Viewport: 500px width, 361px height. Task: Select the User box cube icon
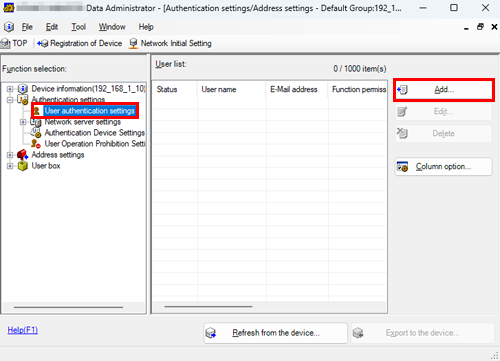(x=23, y=166)
